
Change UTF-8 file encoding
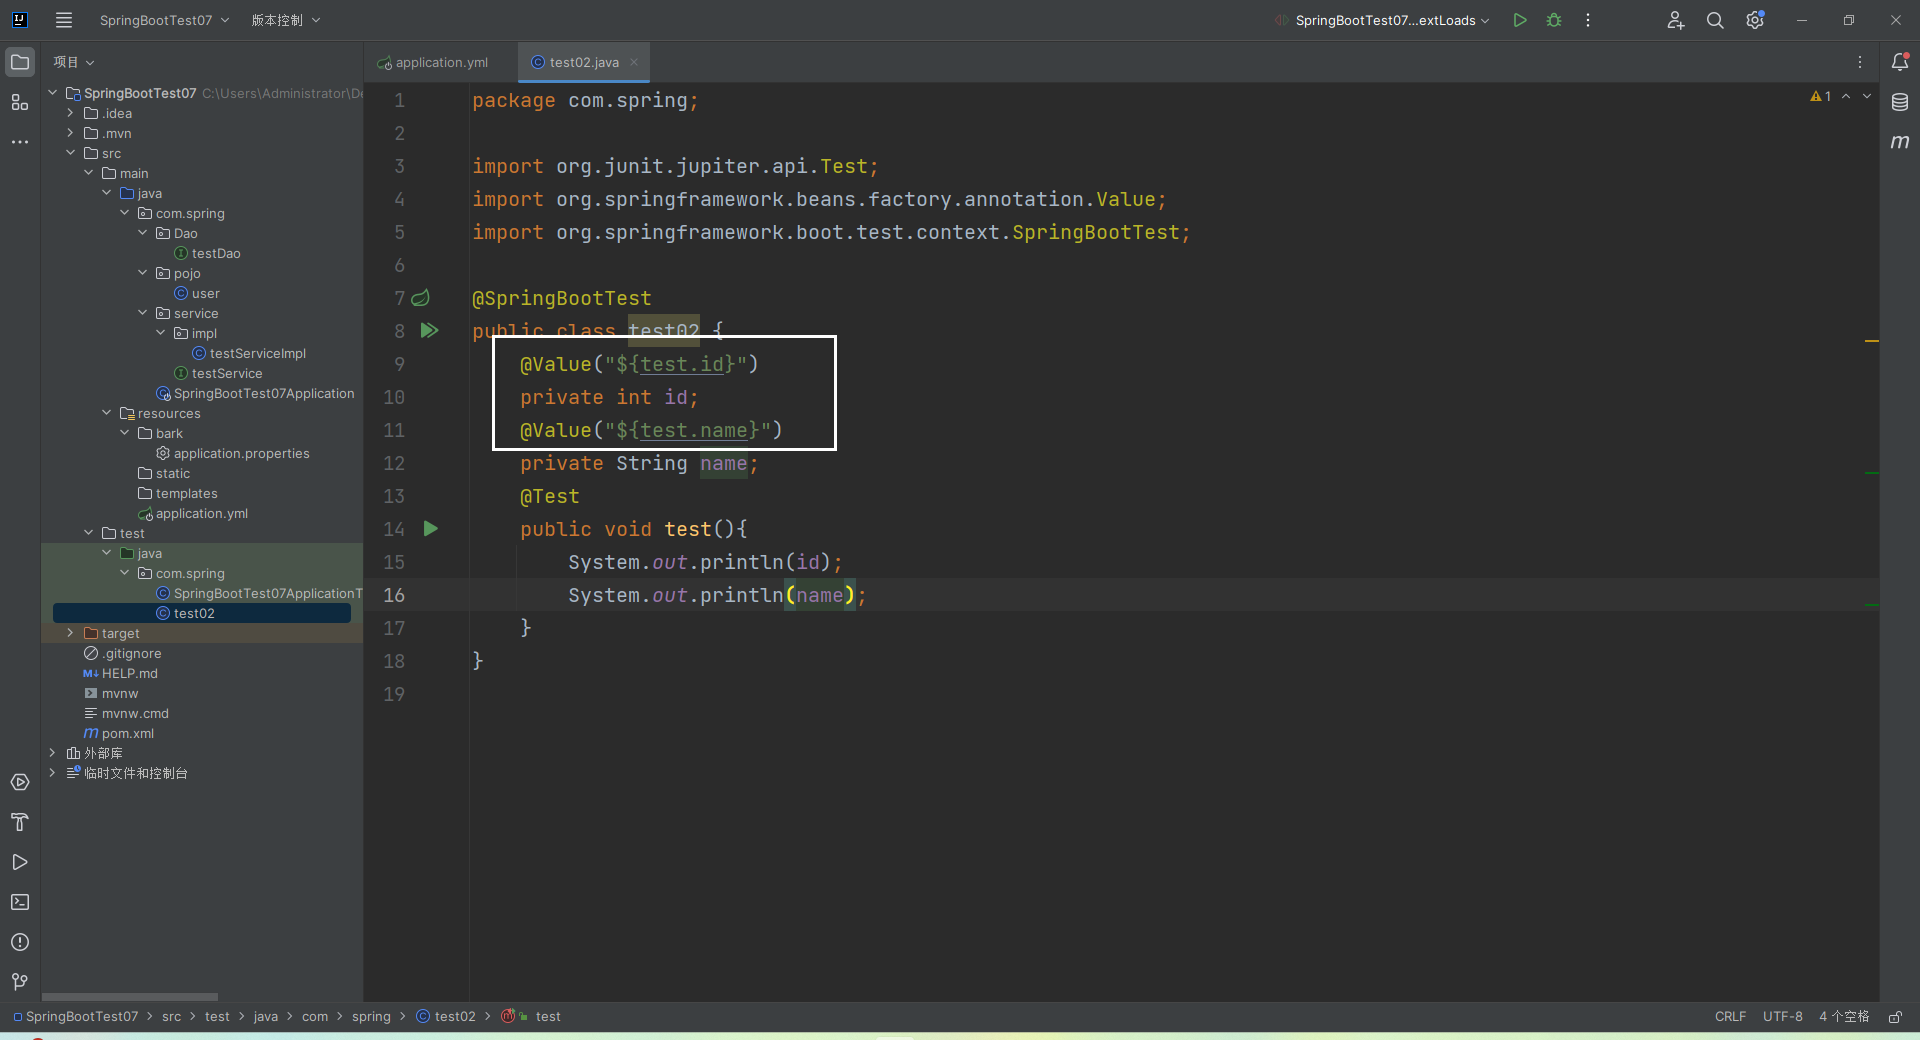[1782, 1017]
